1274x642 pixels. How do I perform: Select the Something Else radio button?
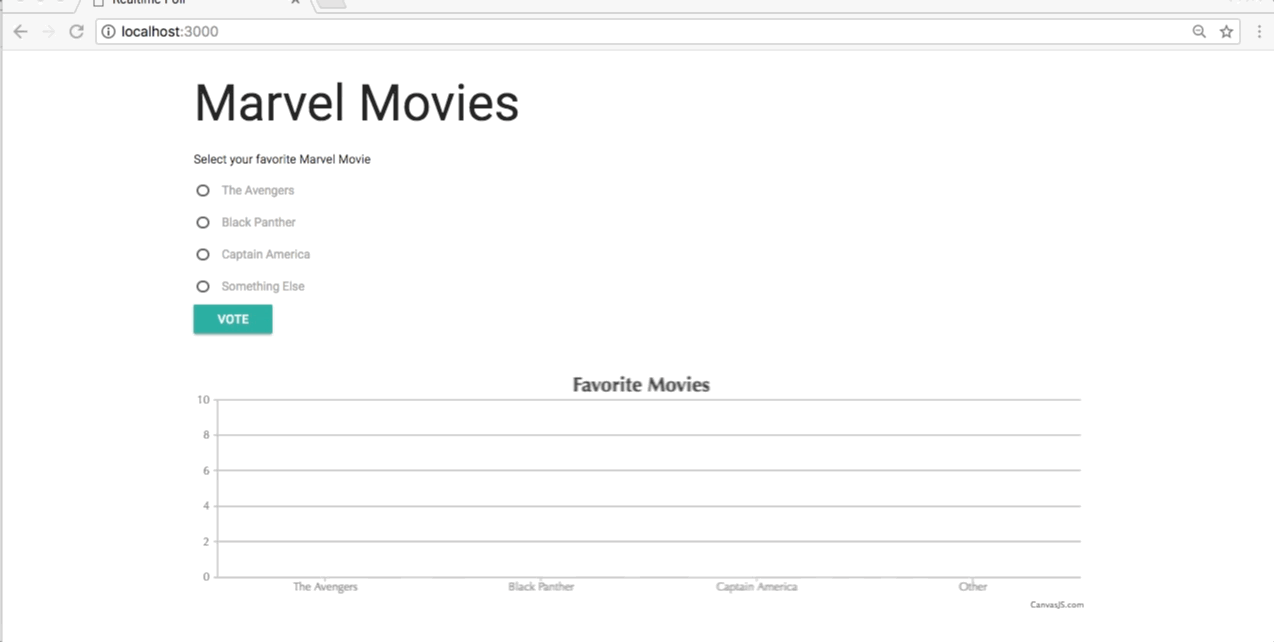click(x=203, y=286)
